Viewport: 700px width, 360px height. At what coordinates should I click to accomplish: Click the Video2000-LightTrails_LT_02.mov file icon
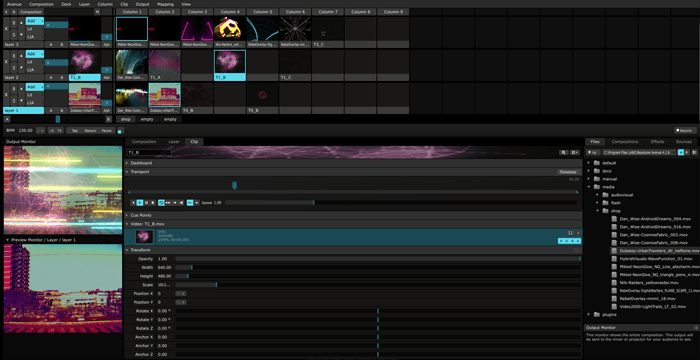(x=615, y=306)
